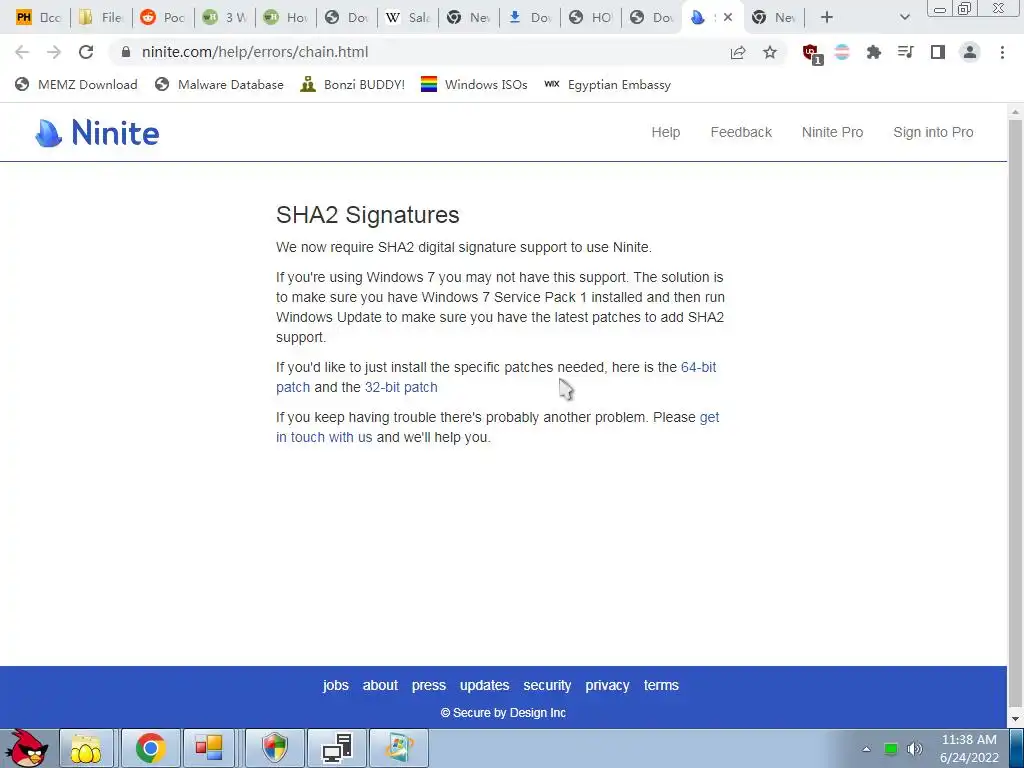Viewport: 1024px width, 768px height.
Task: Switch to the PH 'Dco' tab
Action: click(x=39, y=18)
